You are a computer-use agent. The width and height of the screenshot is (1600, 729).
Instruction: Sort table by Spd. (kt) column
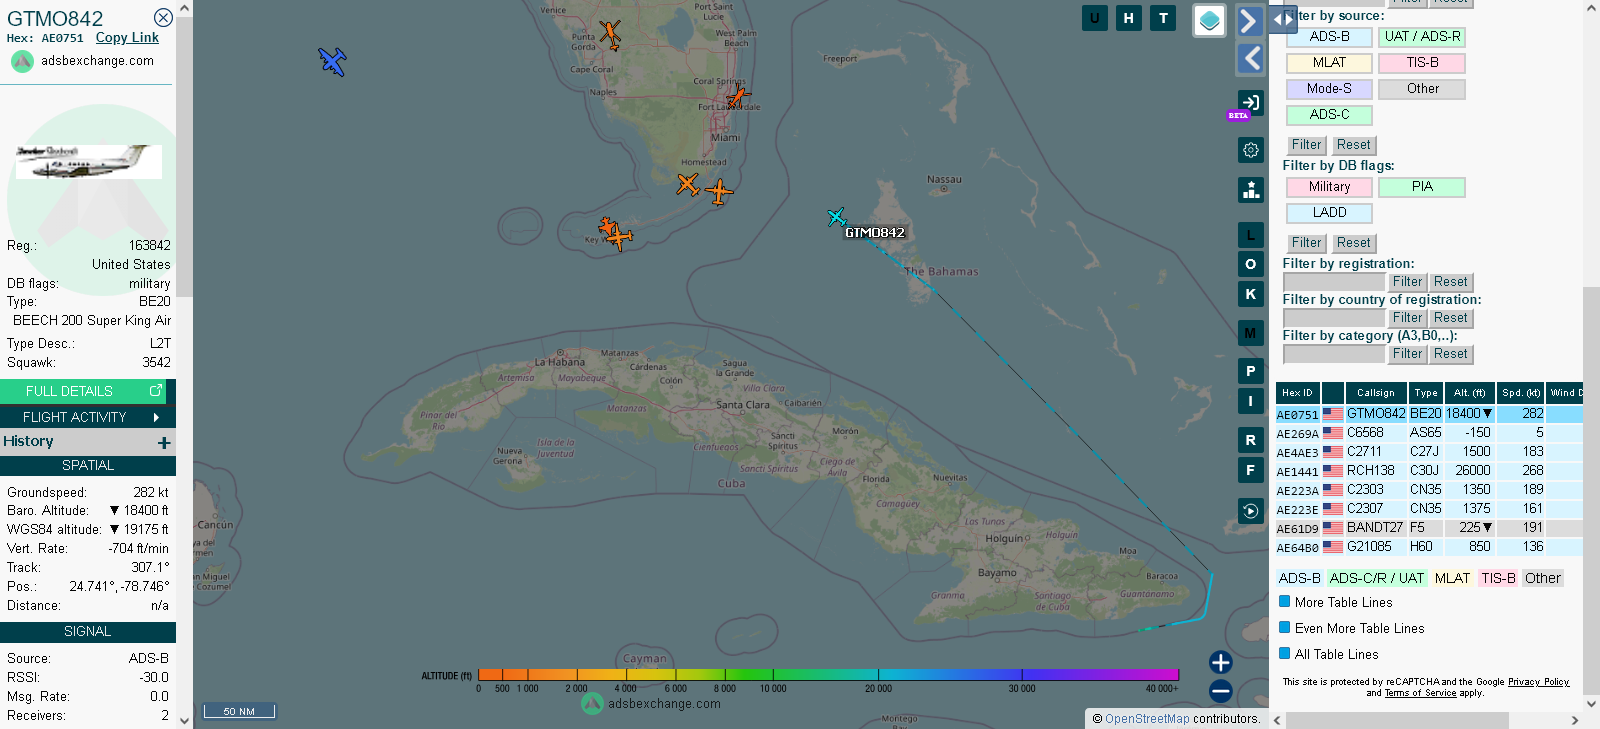(x=1521, y=393)
